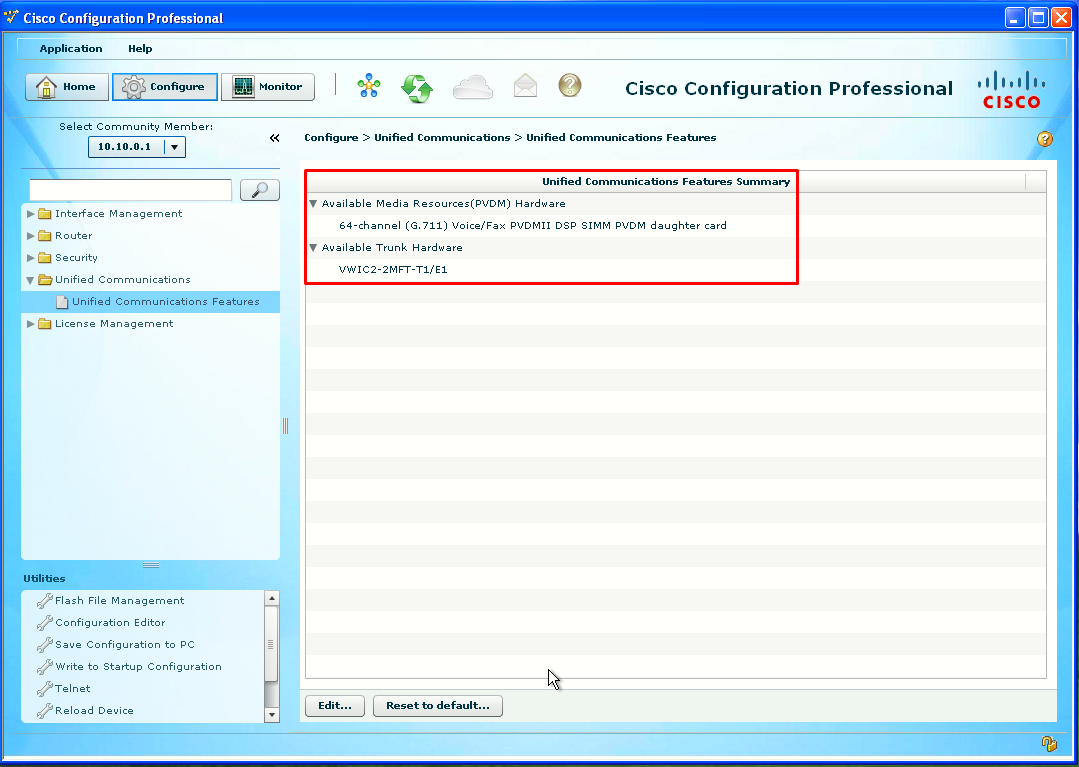Select the License Management folder label

[114, 323]
